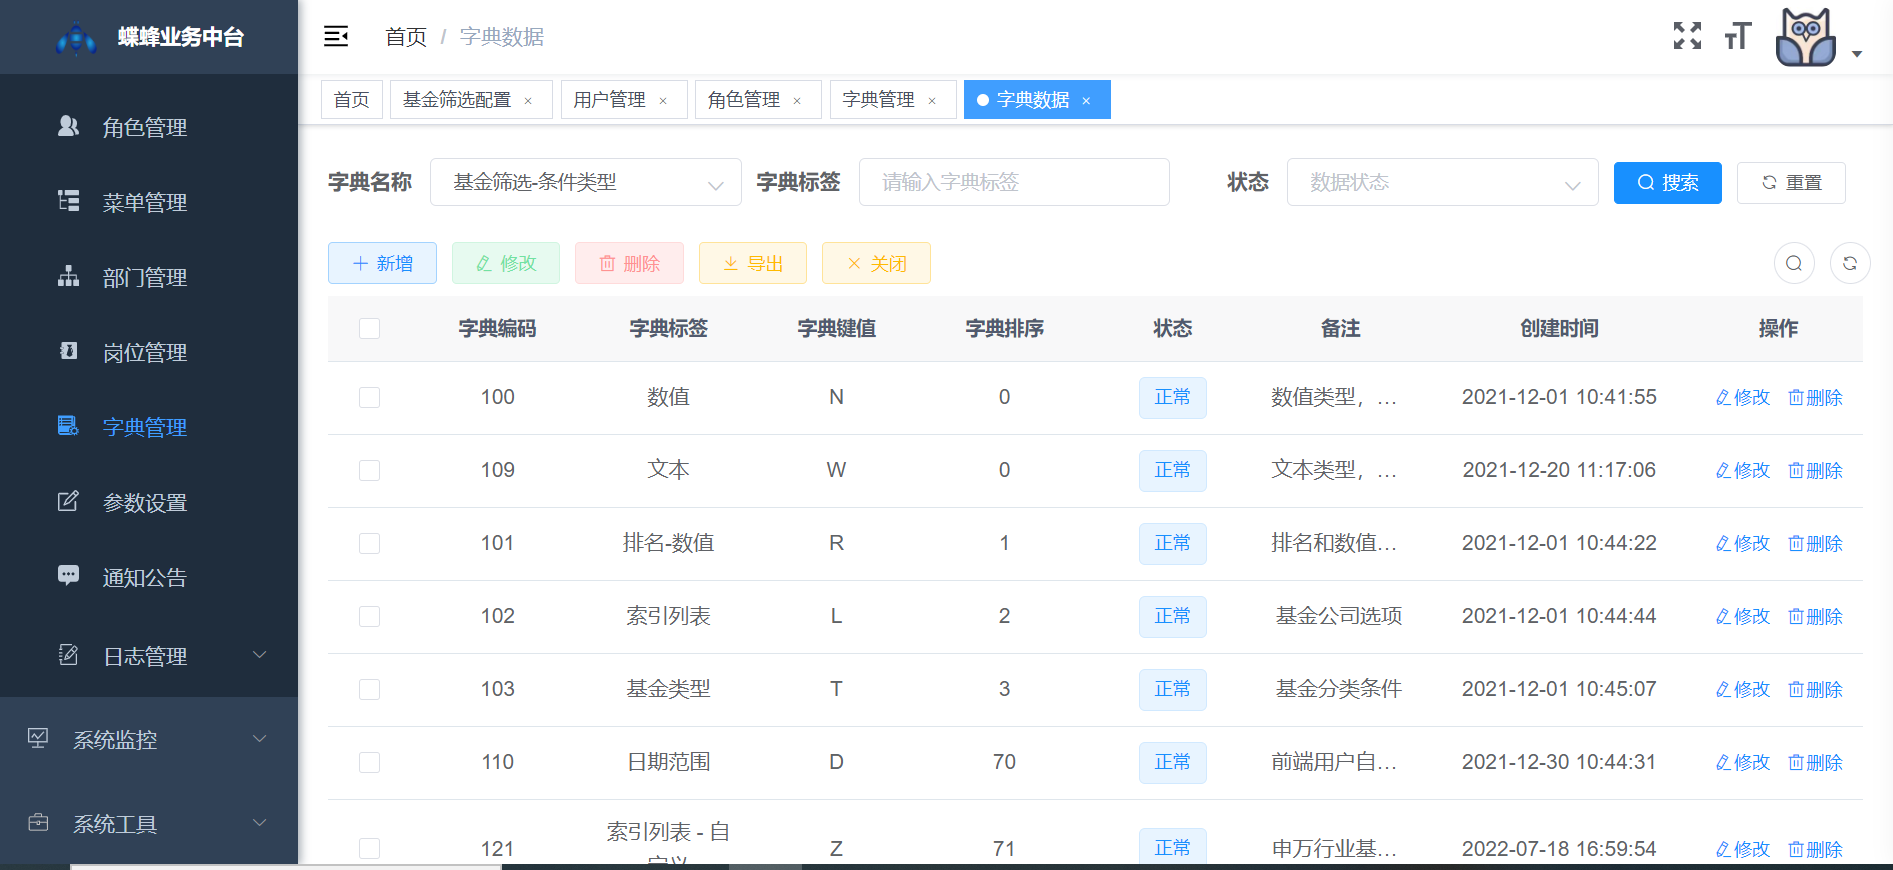Expand 系统工具 submenu
The image size is (1893, 870).
(149, 824)
